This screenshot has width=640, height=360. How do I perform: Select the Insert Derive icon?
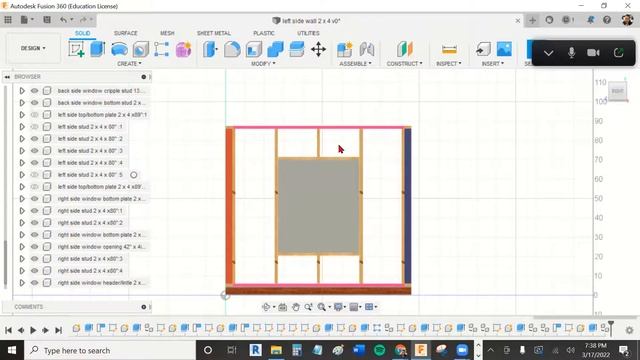(483, 49)
